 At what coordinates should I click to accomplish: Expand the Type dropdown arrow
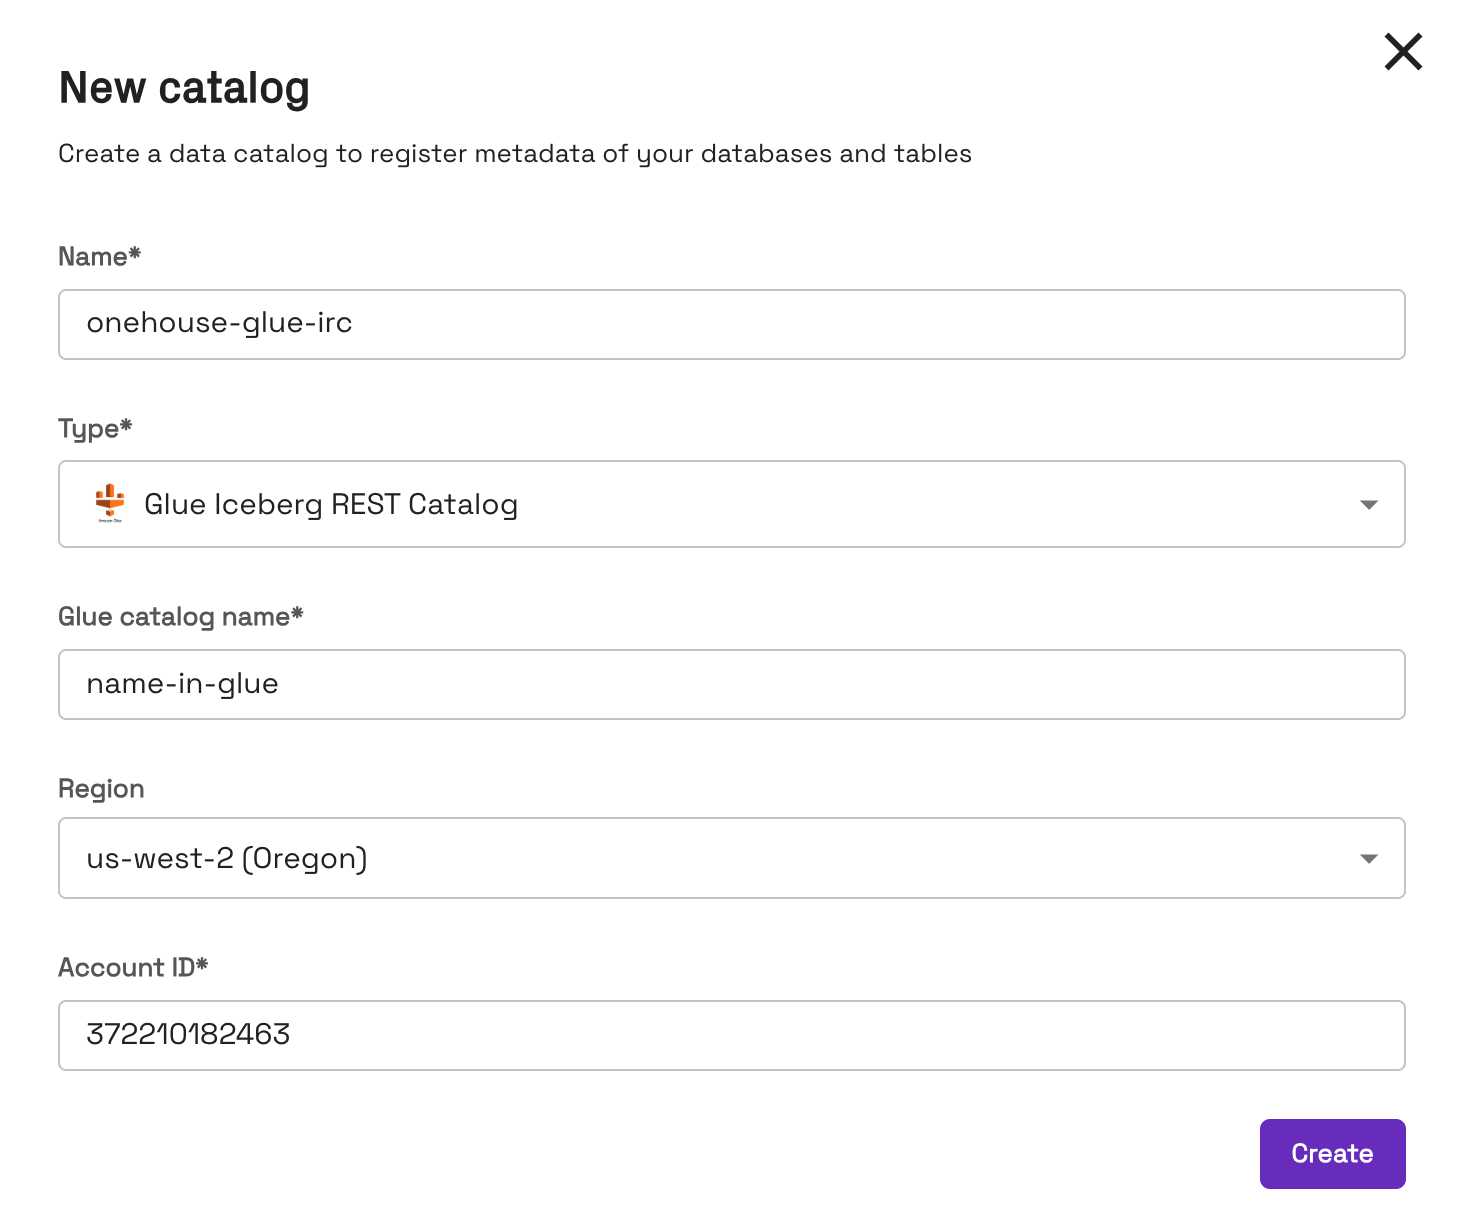(1369, 505)
